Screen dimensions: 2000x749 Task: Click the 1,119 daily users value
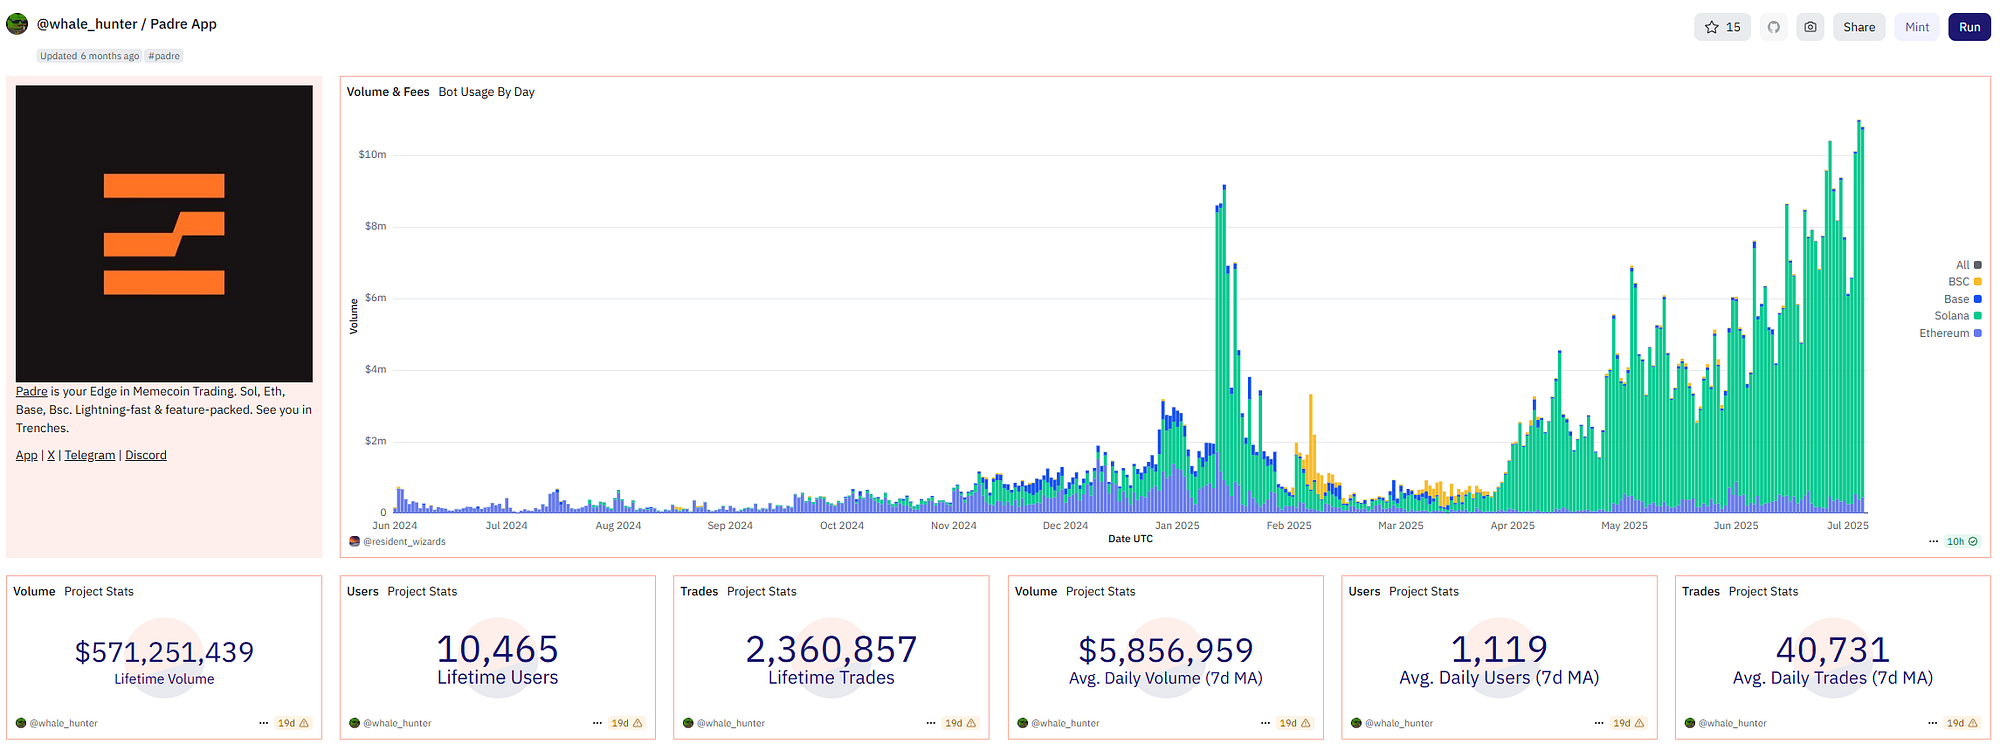[x=1499, y=650]
